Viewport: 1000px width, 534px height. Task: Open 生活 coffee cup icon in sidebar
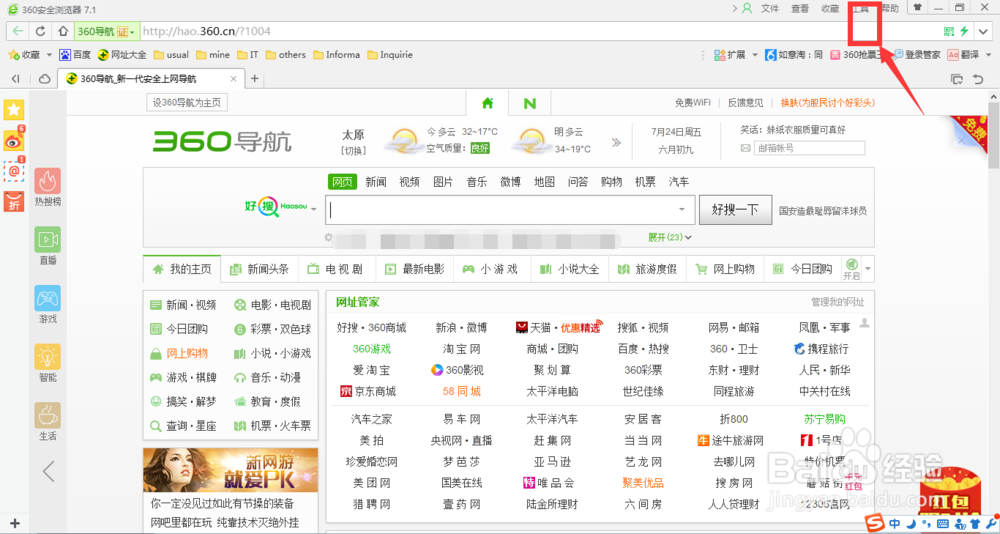click(x=48, y=422)
